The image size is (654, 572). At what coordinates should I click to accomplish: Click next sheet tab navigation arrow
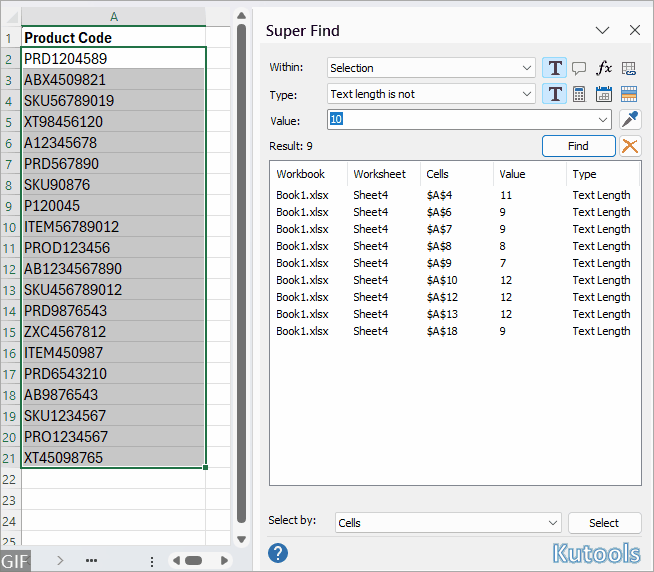(60, 560)
